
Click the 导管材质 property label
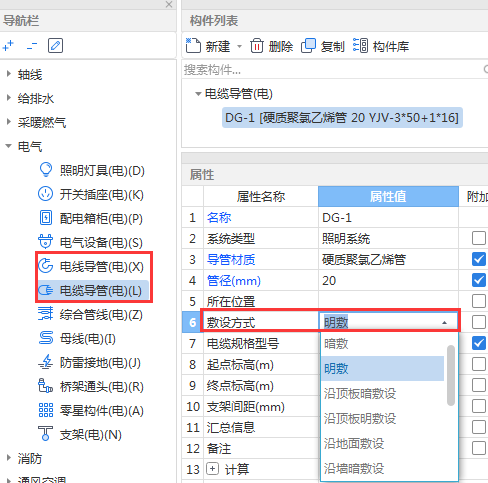click(x=231, y=259)
